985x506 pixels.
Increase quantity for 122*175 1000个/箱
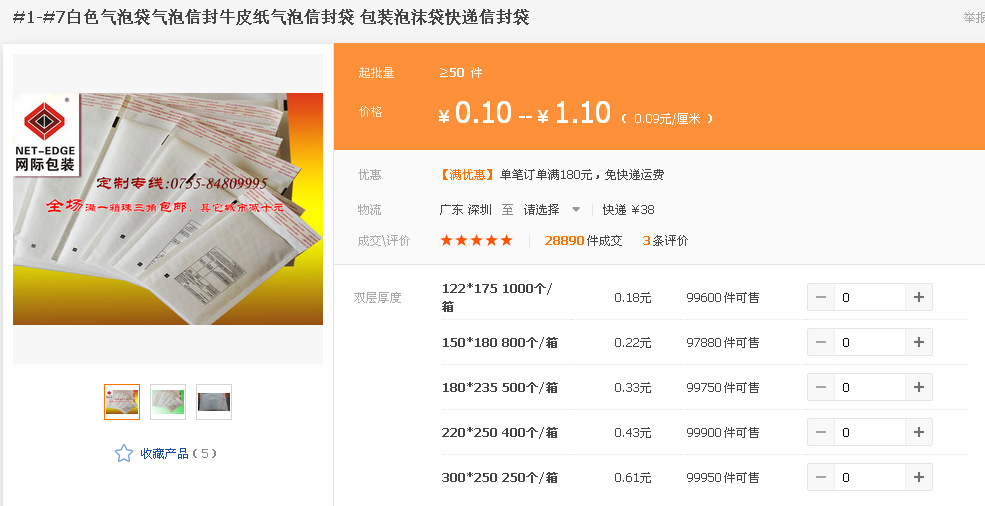pos(918,297)
